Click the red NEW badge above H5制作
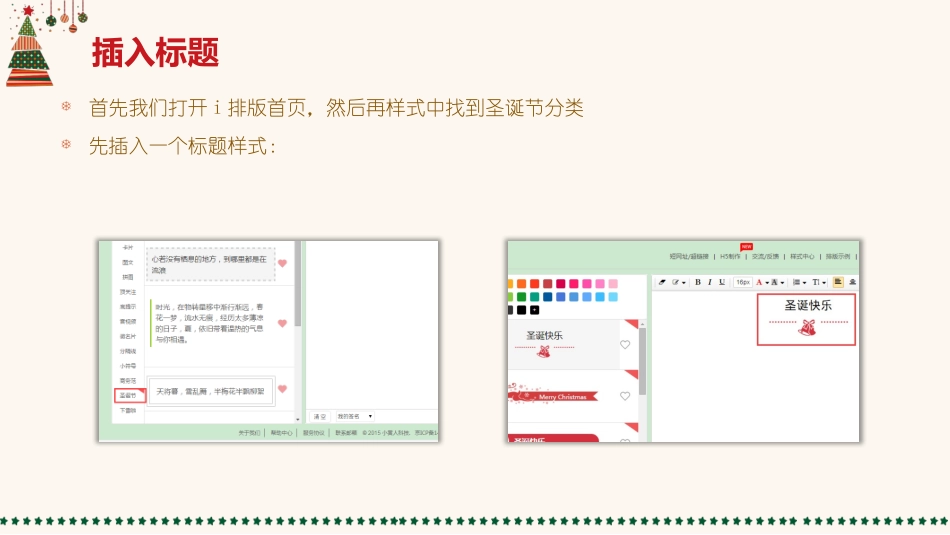The width and height of the screenshot is (950, 535). (x=746, y=247)
